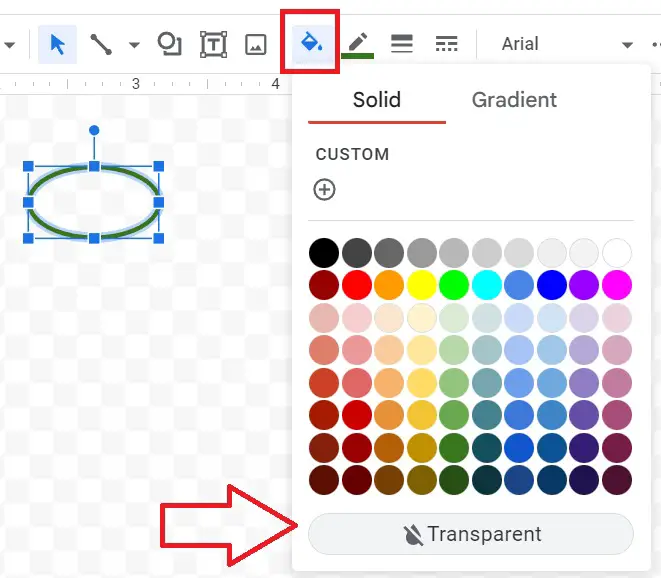This screenshot has height=578, width=661.
Task: Pick the dark gray swatch next to black
Action: point(357,253)
